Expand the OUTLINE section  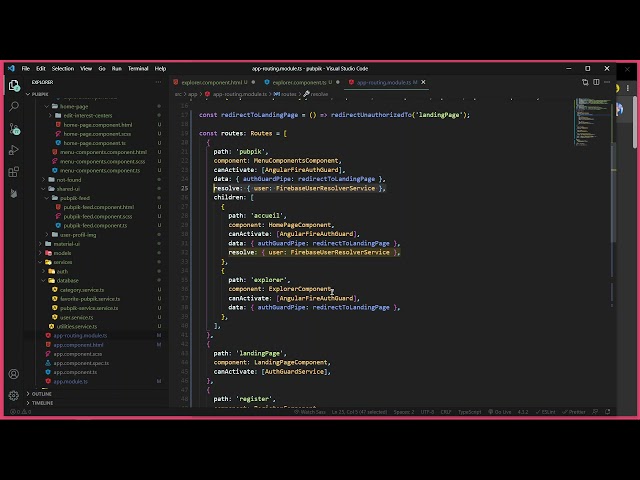pos(41,394)
